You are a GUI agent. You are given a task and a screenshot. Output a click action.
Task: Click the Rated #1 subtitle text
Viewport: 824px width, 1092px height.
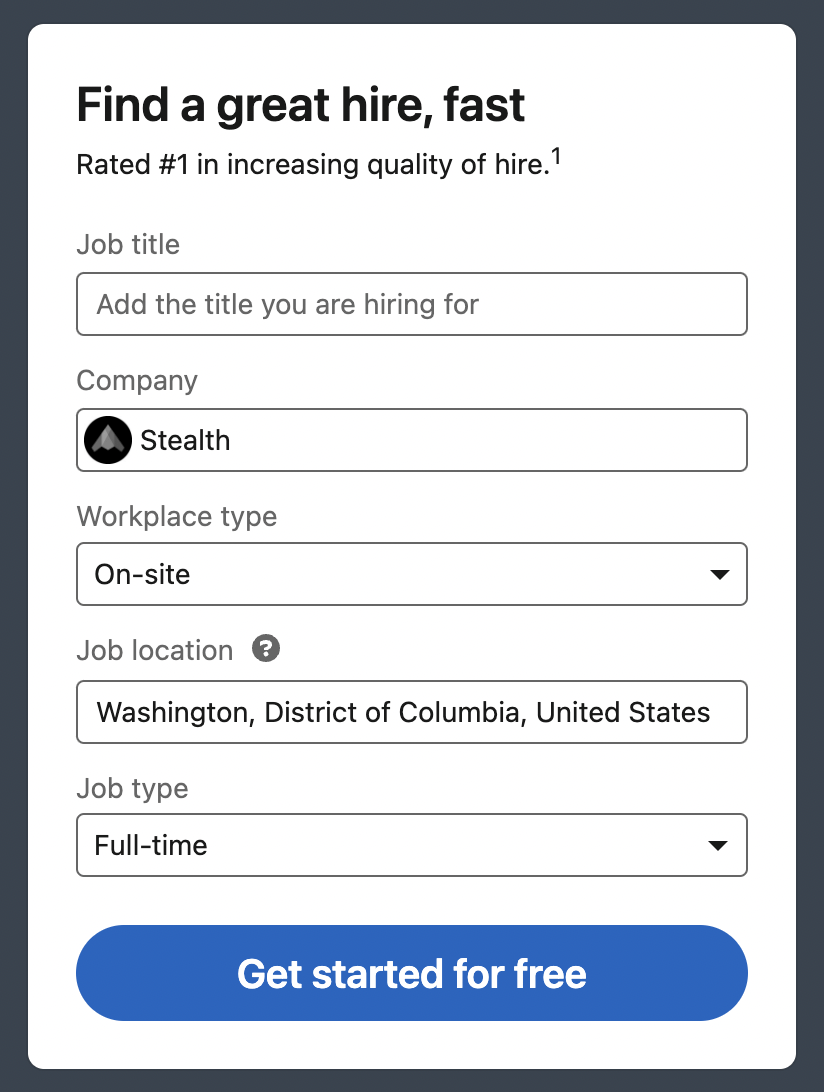click(313, 165)
